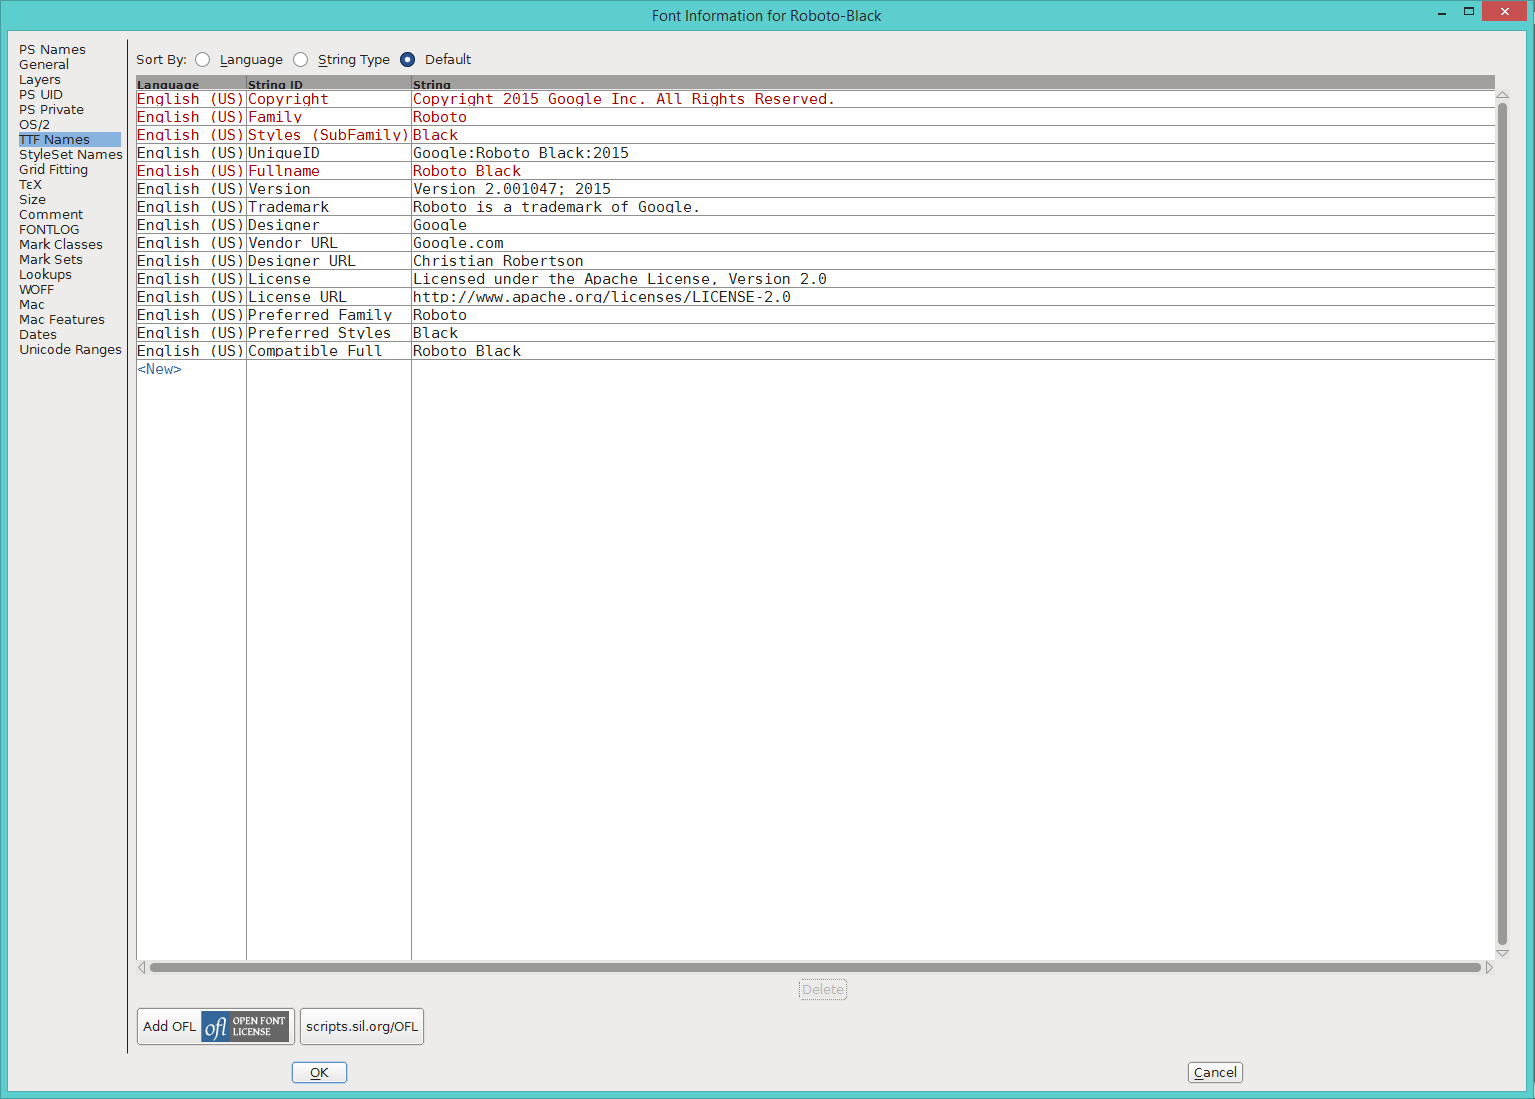Go to the Lookups section

45,275
